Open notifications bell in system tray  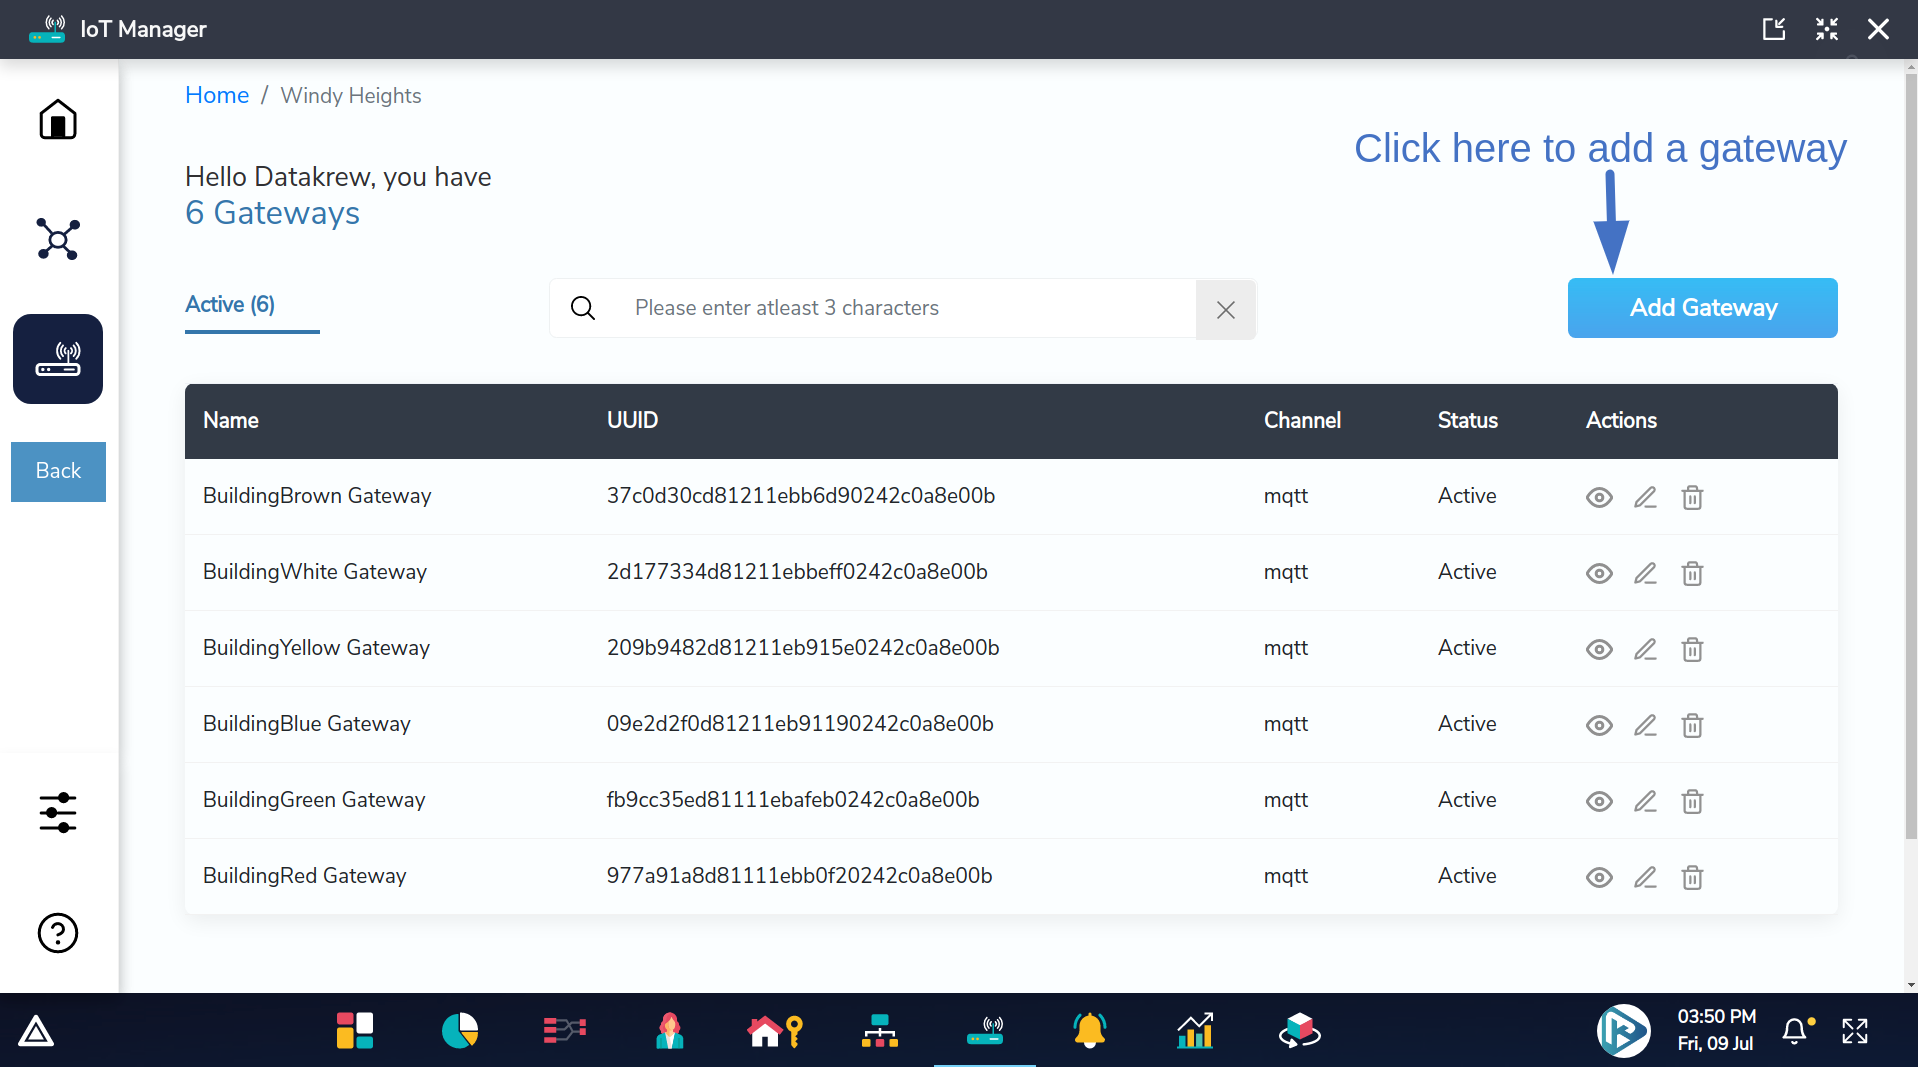(1795, 1030)
